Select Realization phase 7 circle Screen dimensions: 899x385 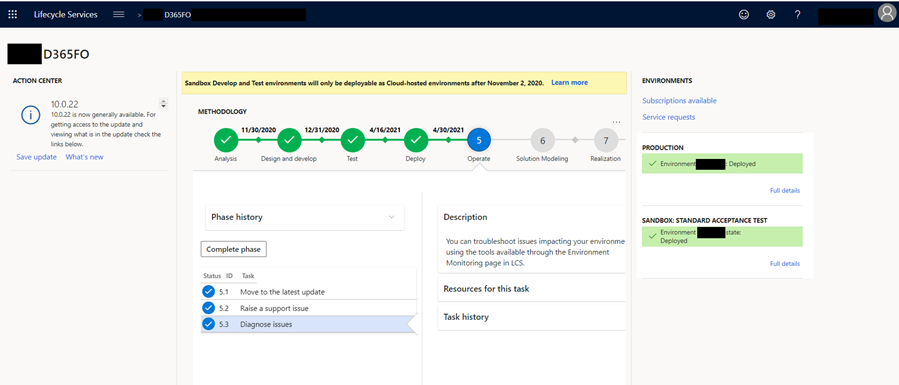point(605,140)
